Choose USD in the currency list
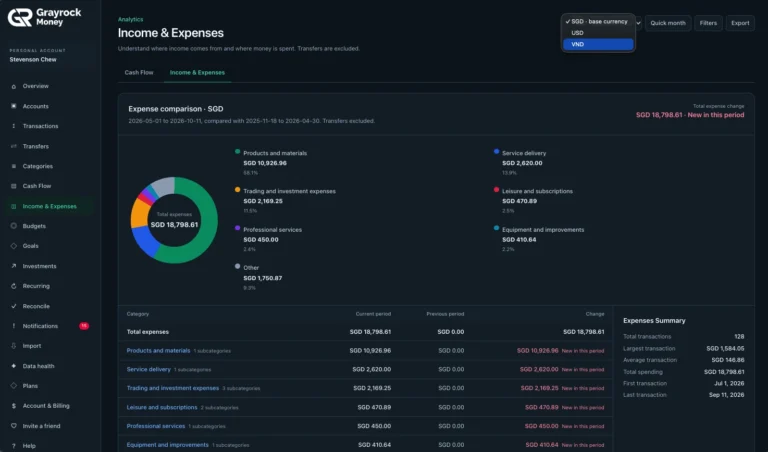The image size is (768, 452). (598, 33)
